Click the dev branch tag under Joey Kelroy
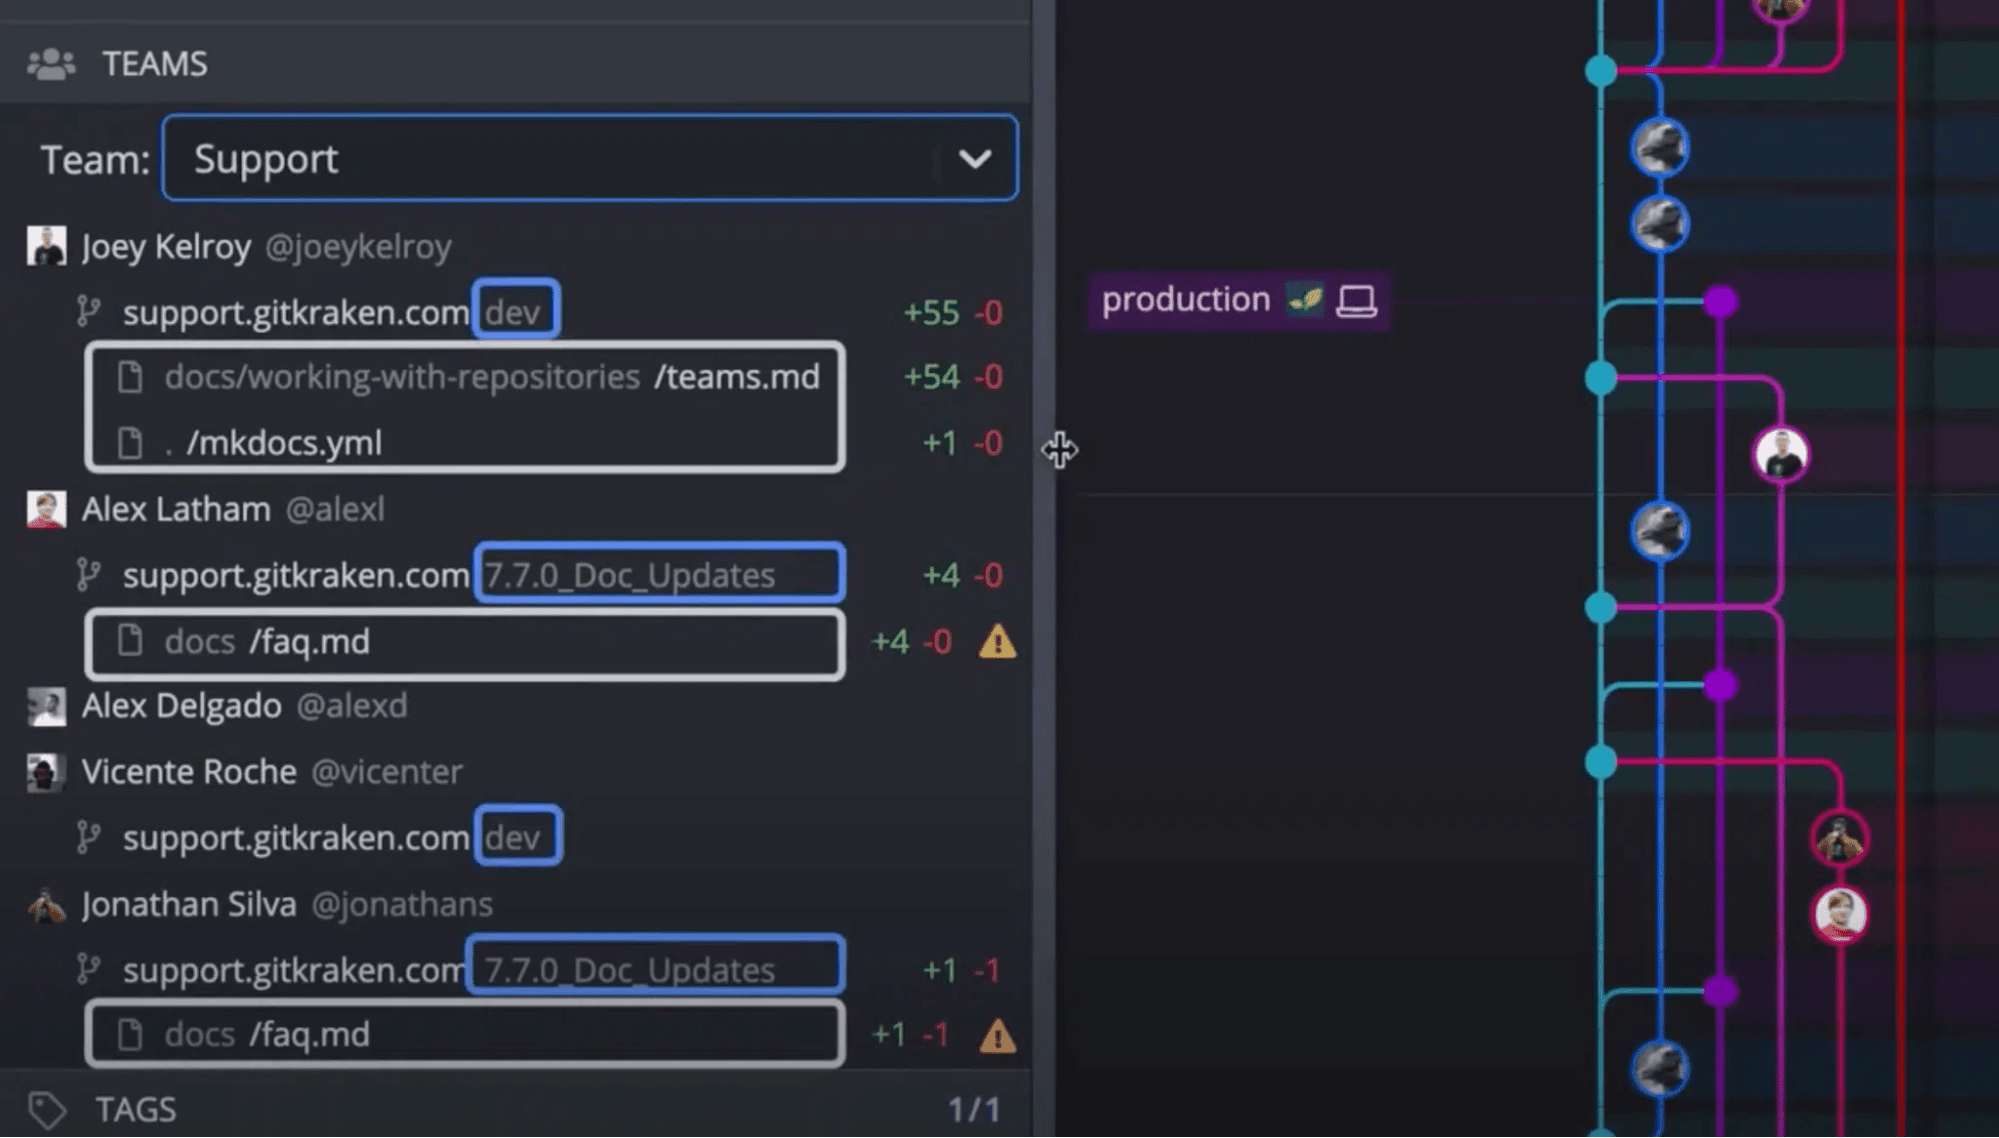The width and height of the screenshot is (1999, 1138). pos(515,312)
